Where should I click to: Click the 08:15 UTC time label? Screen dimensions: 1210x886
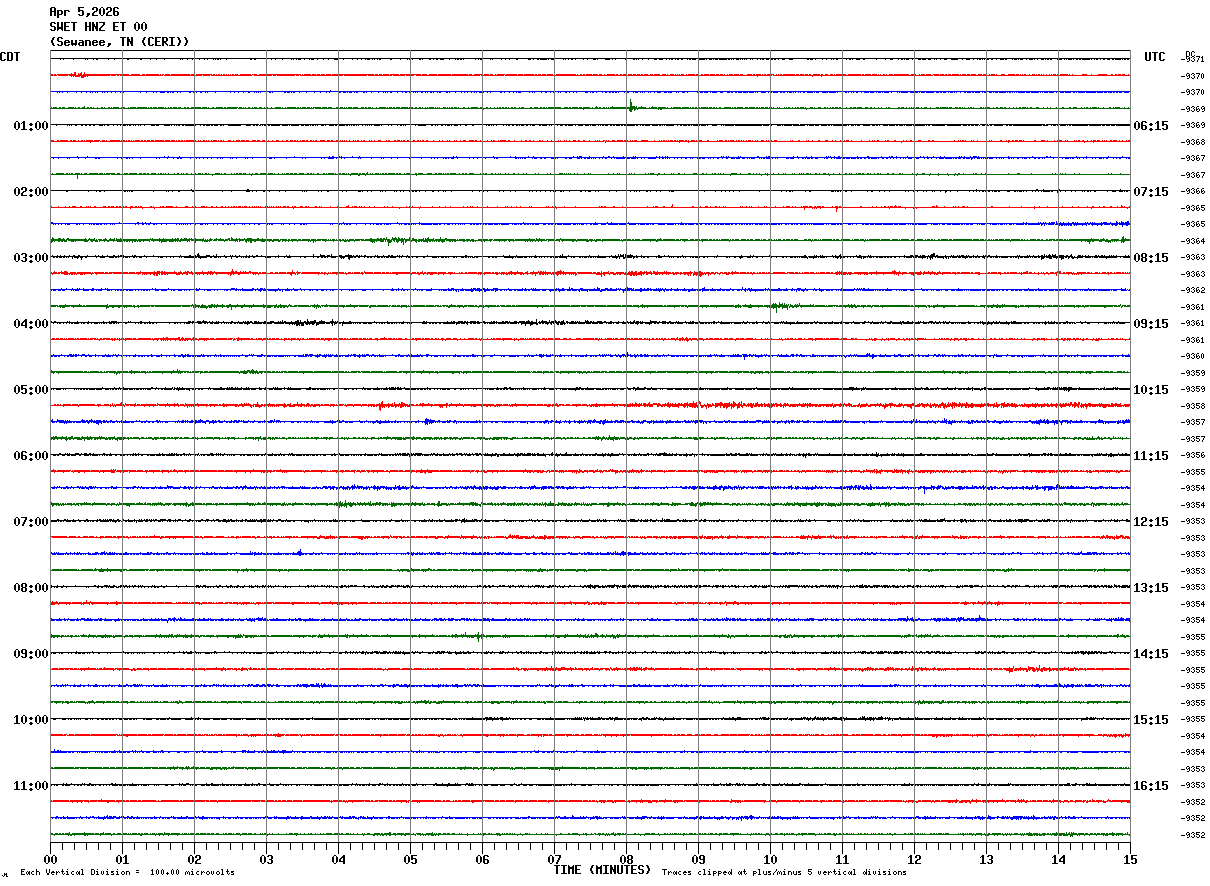(x=1151, y=258)
